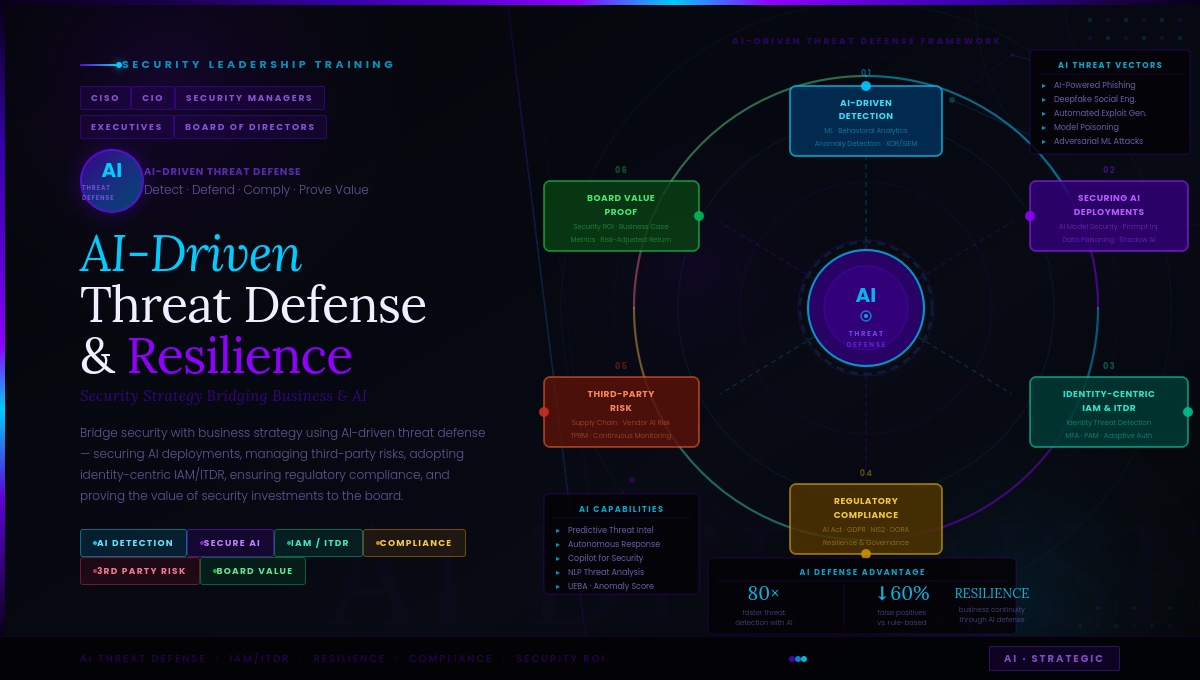Click the AI - Strategic badge
The width and height of the screenshot is (1200, 680).
tap(1054, 659)
